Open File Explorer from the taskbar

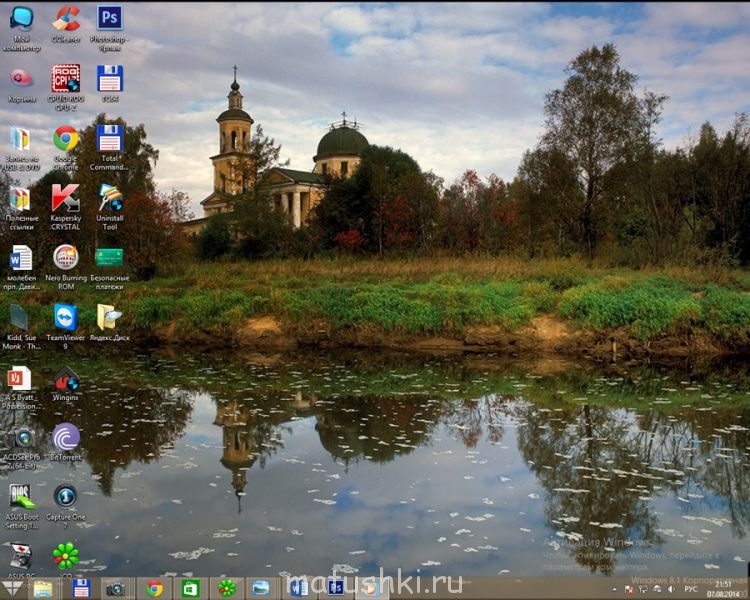point(43,588)
